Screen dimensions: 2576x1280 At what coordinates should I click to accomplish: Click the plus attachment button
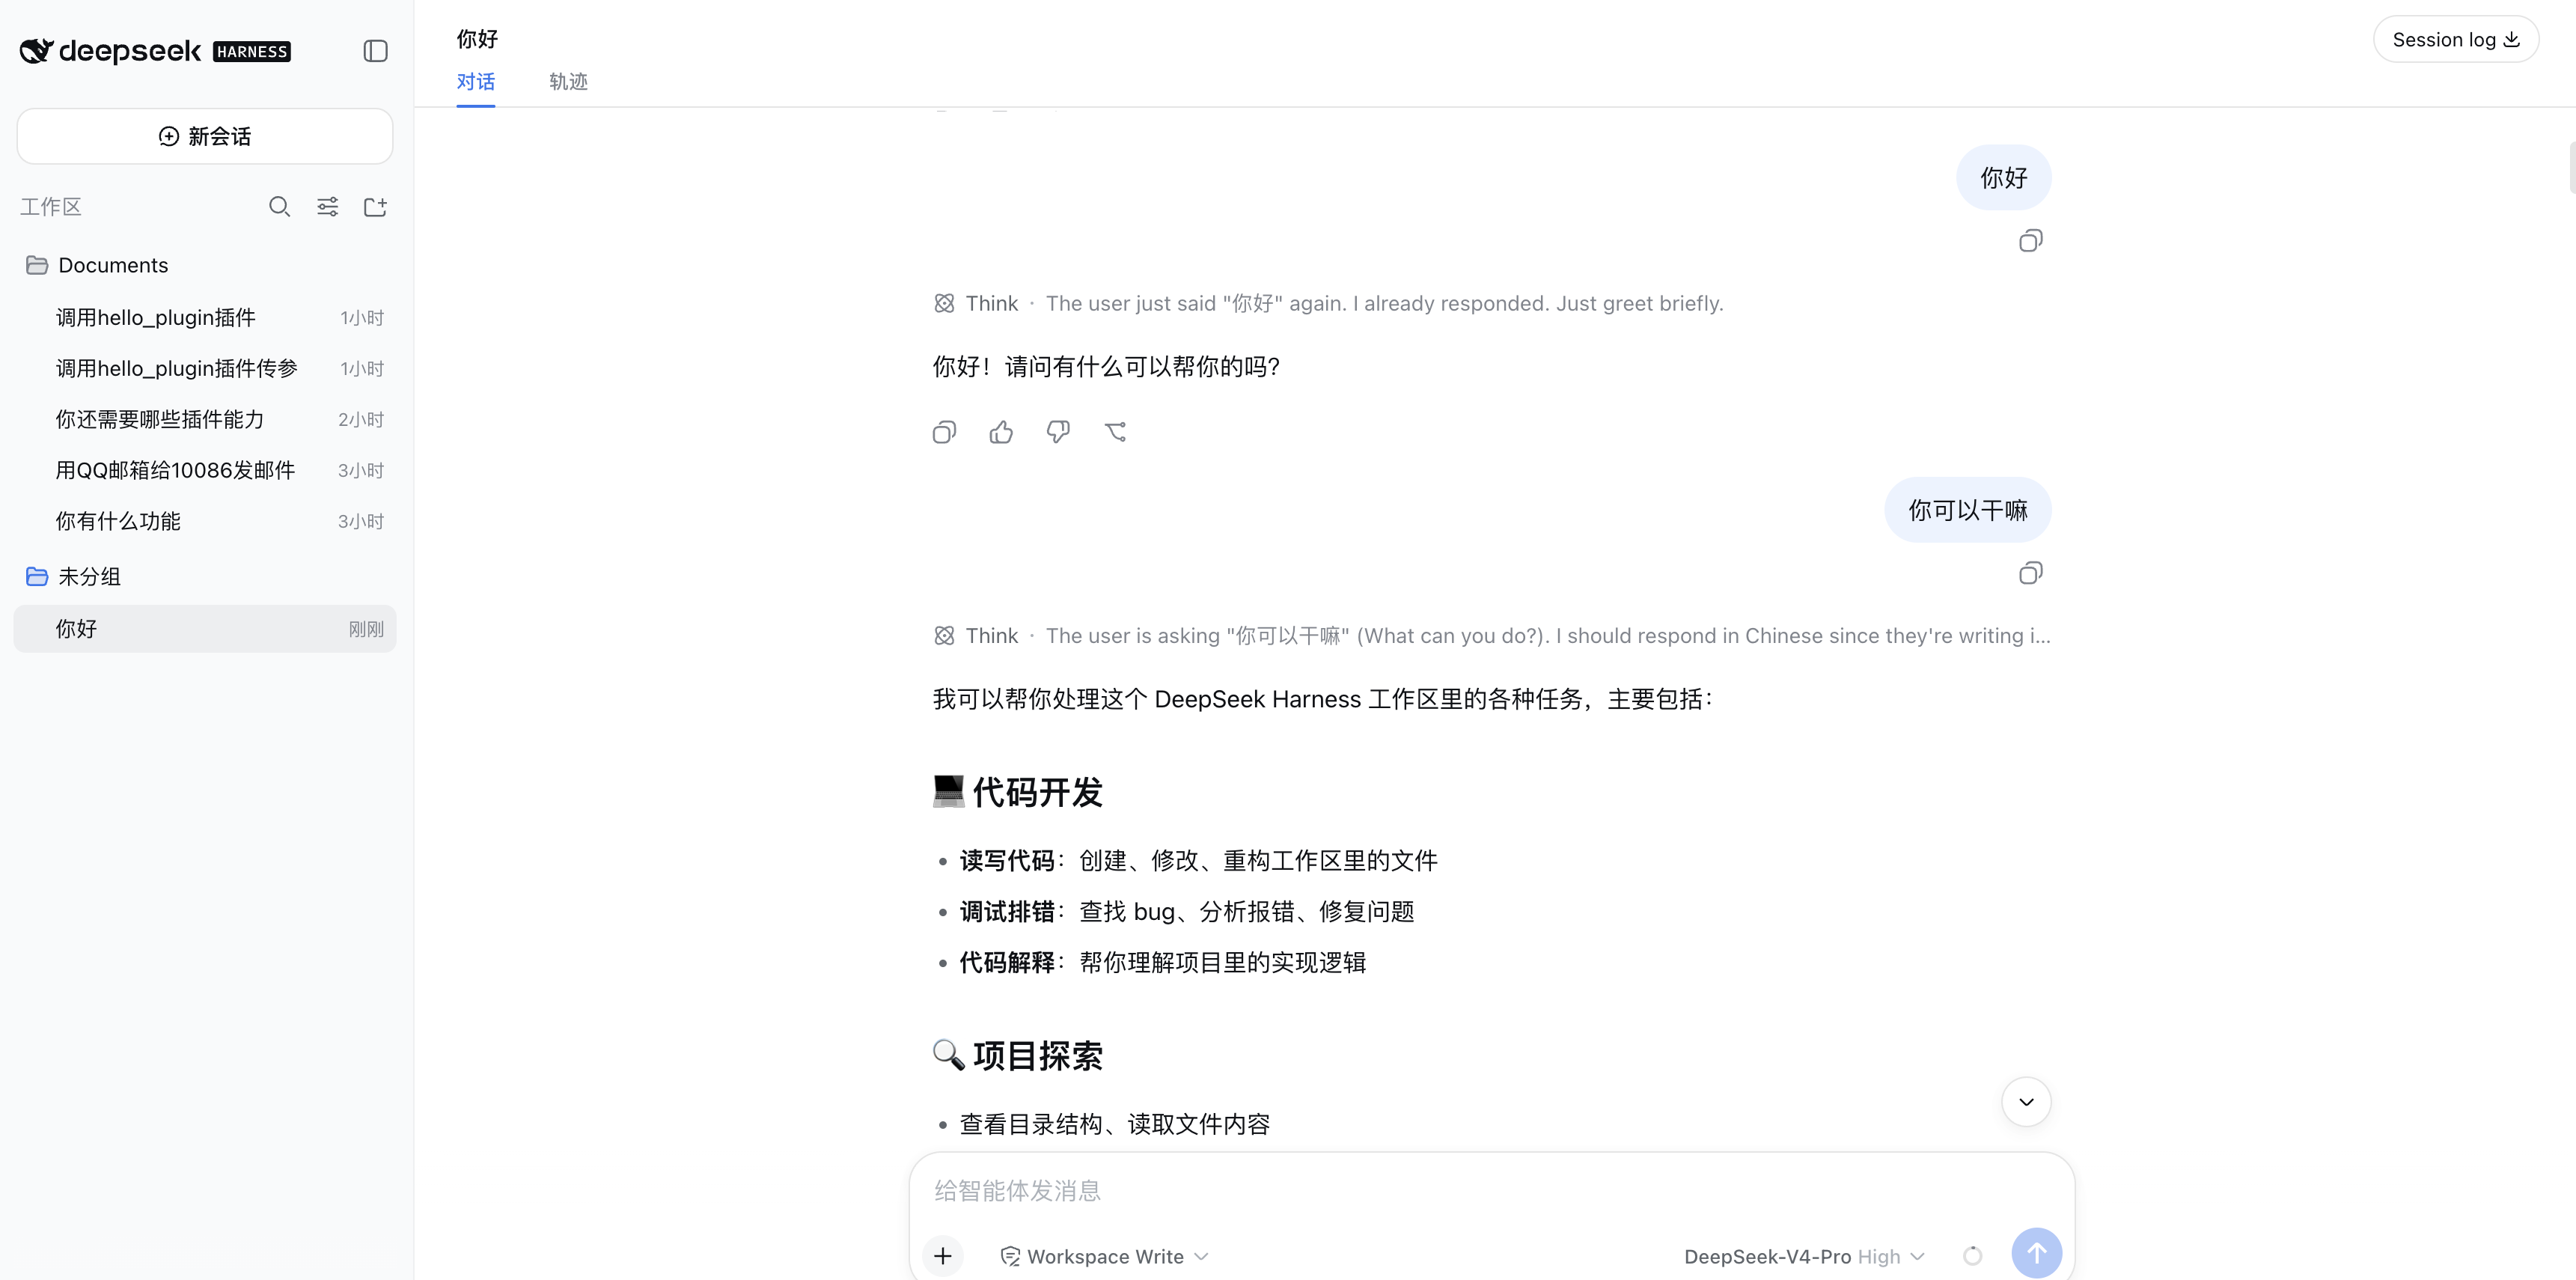943,1256
